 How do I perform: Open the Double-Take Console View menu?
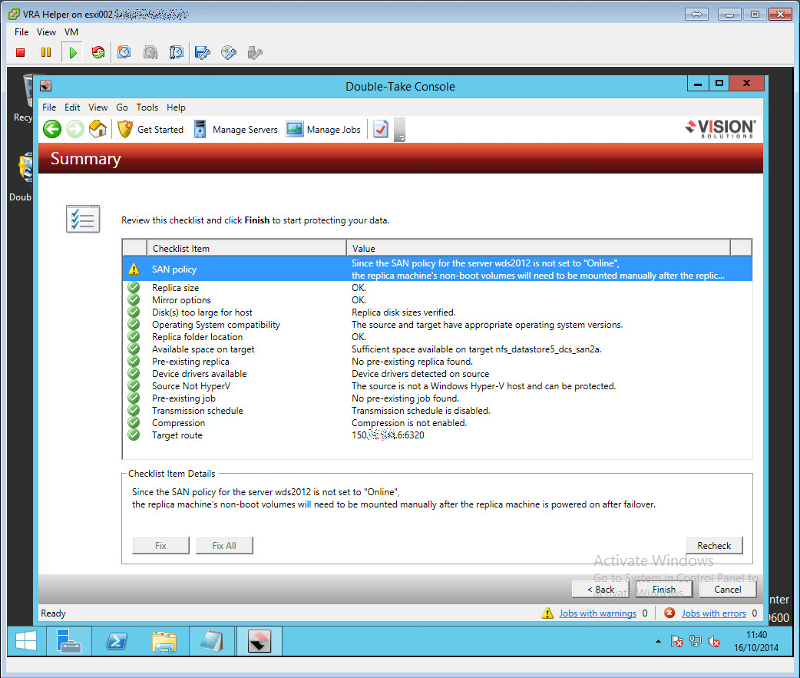(98, 108)
